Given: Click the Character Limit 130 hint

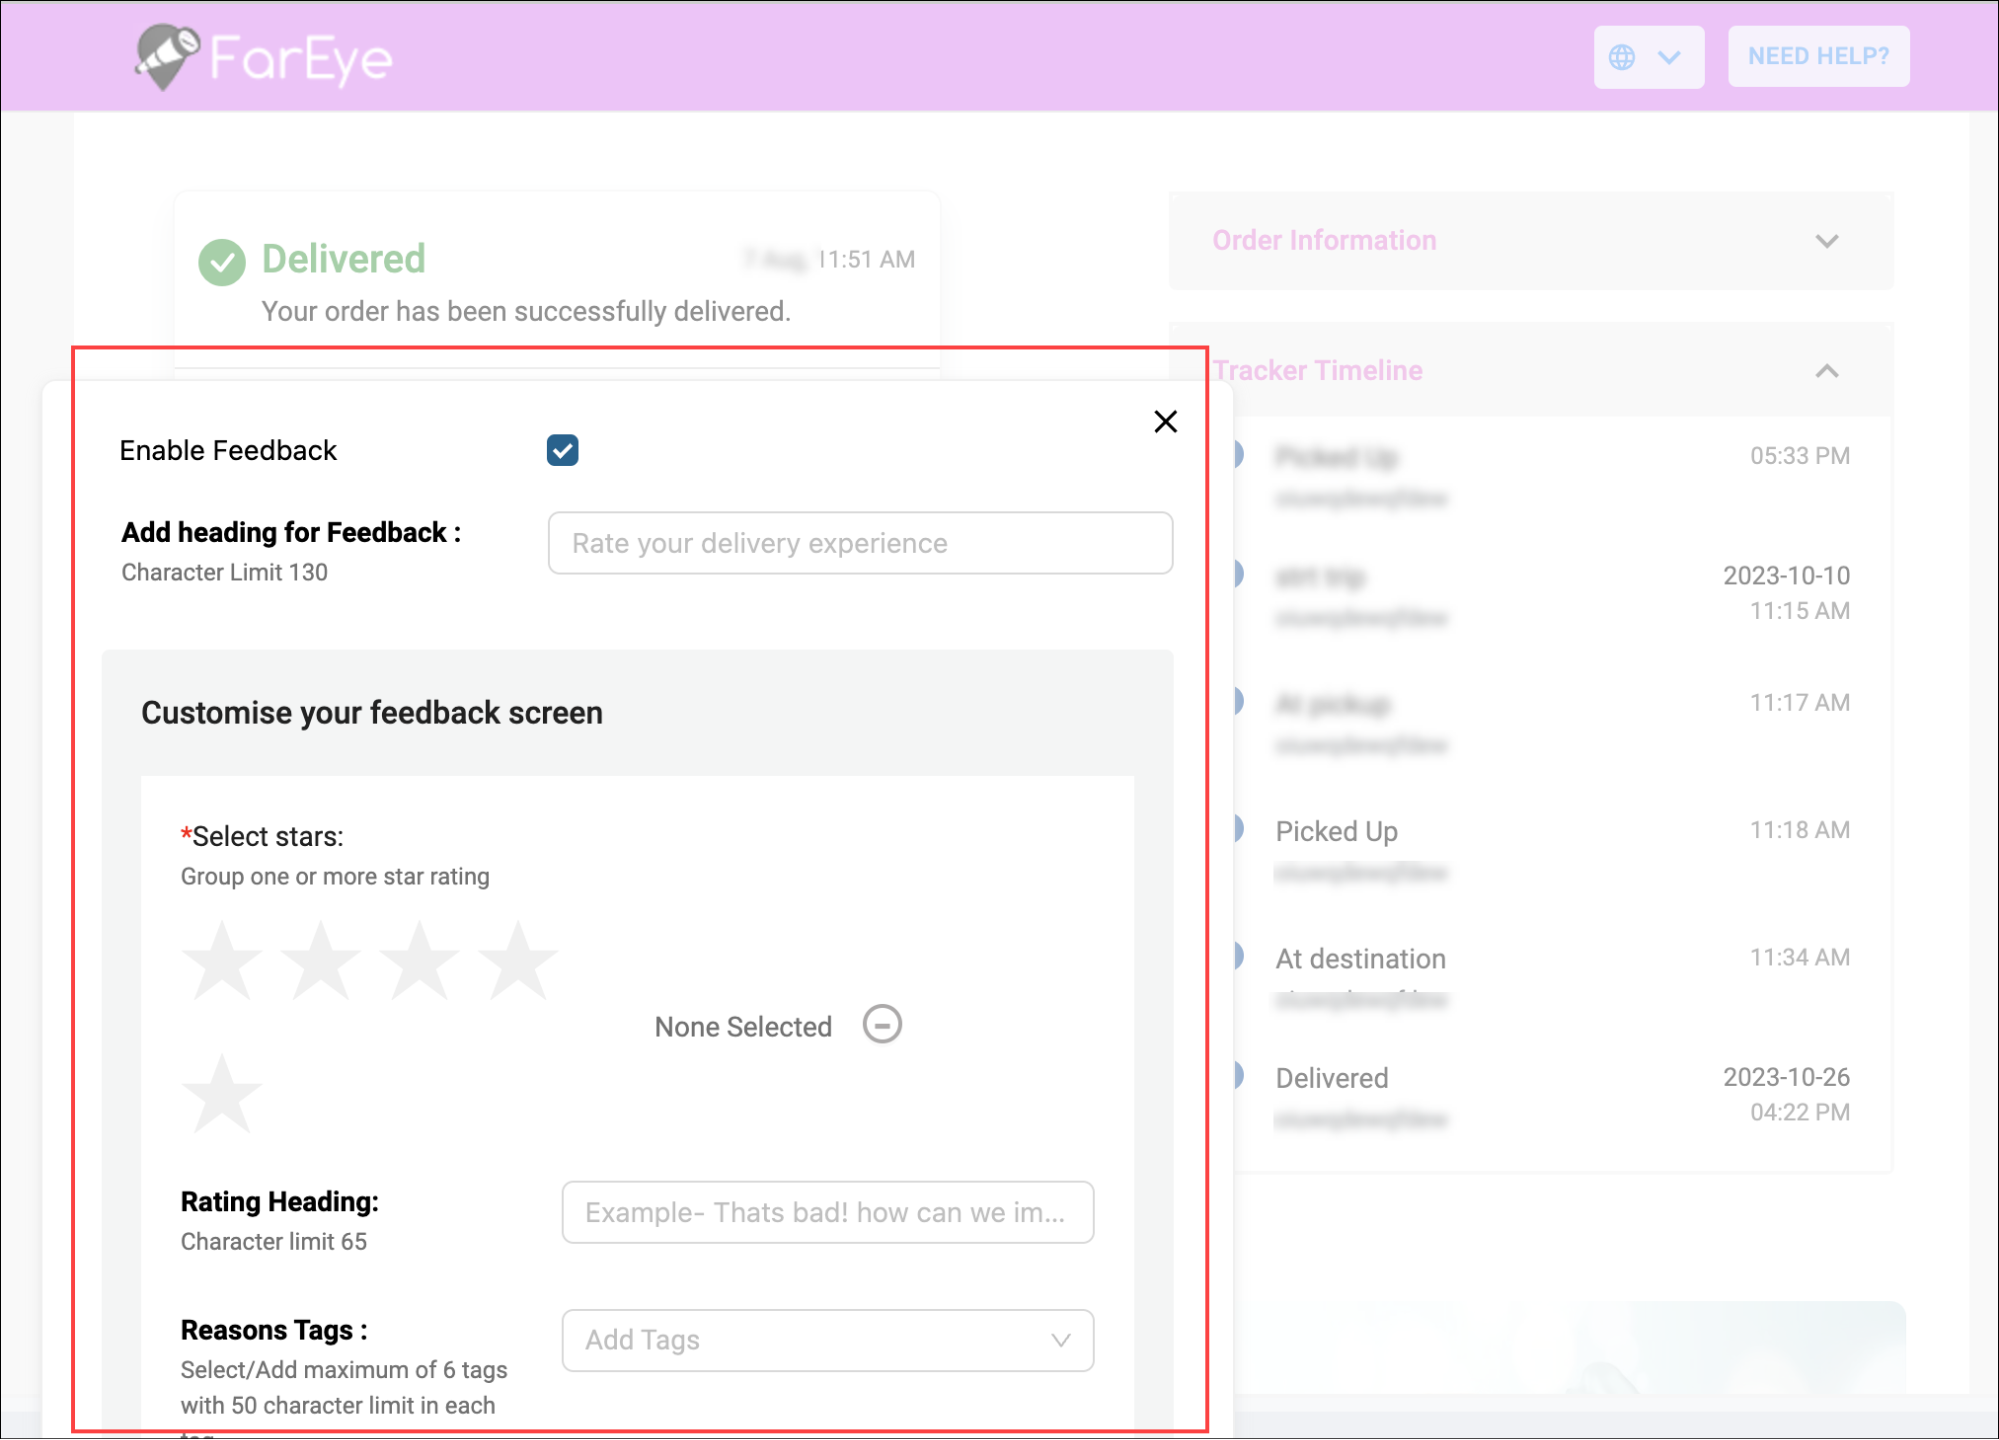Looking at the screenshot, I should 224,573.
